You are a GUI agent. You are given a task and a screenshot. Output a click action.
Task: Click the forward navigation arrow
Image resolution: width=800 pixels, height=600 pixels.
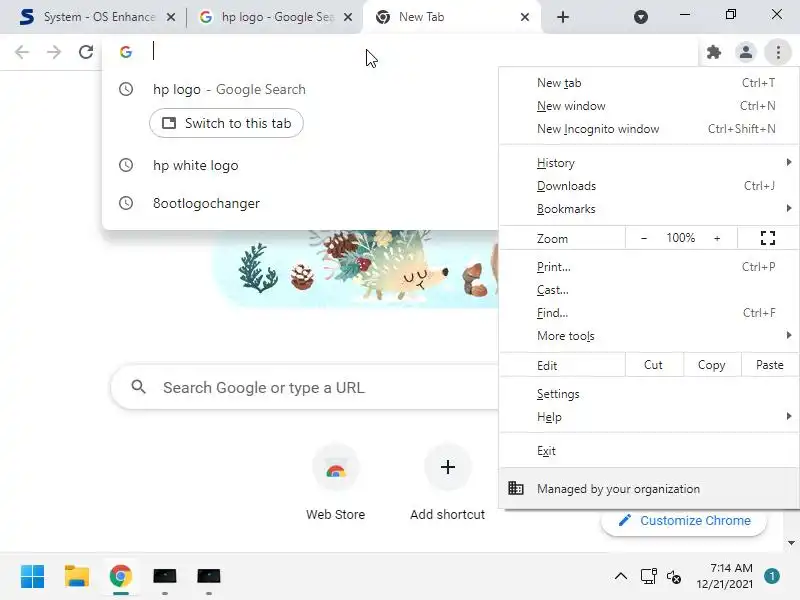click(x=54, y=52)
